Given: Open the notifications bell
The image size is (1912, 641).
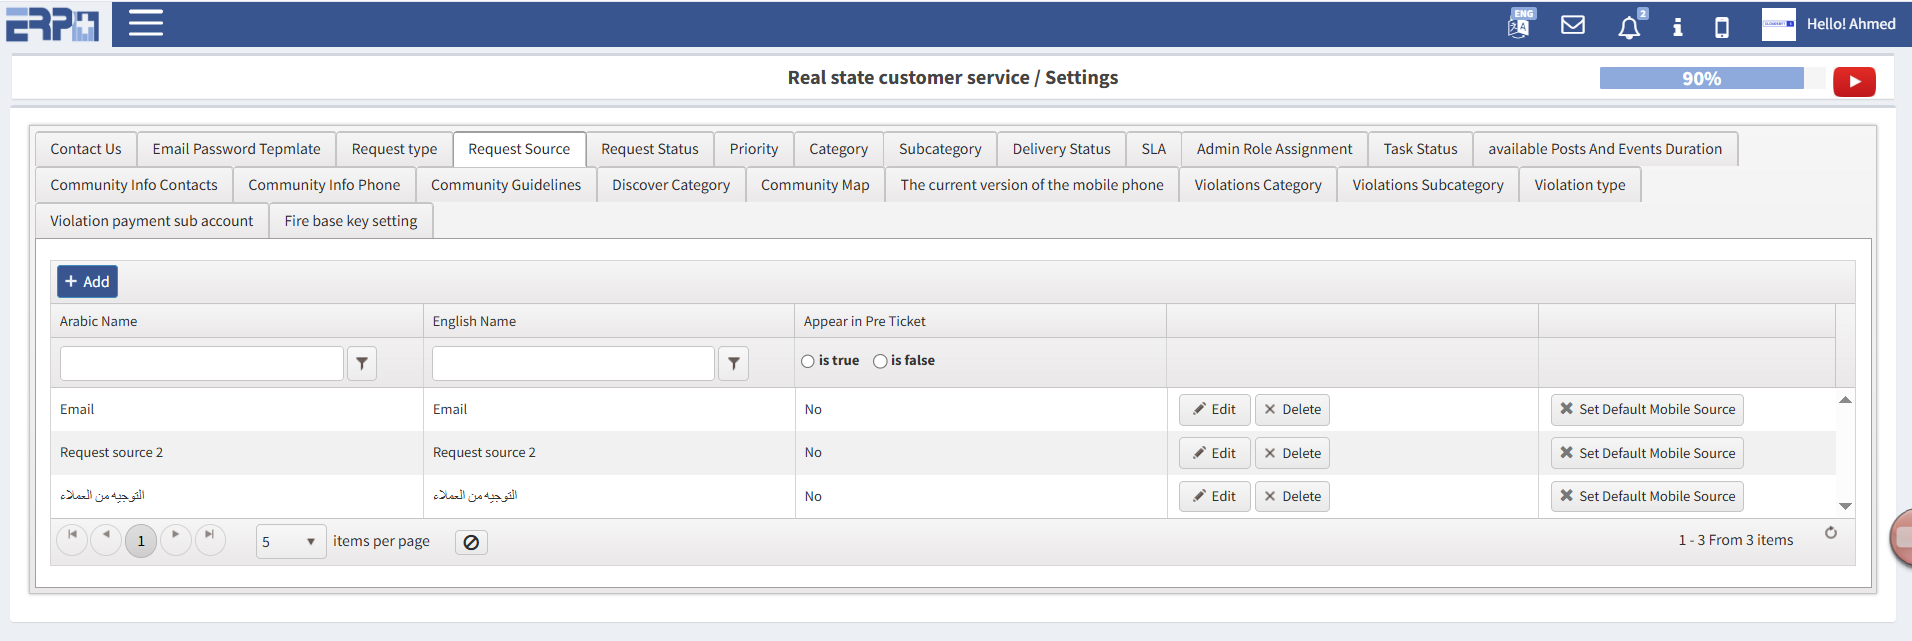Looking at the screenshot, I should [x=1629, y=27].
